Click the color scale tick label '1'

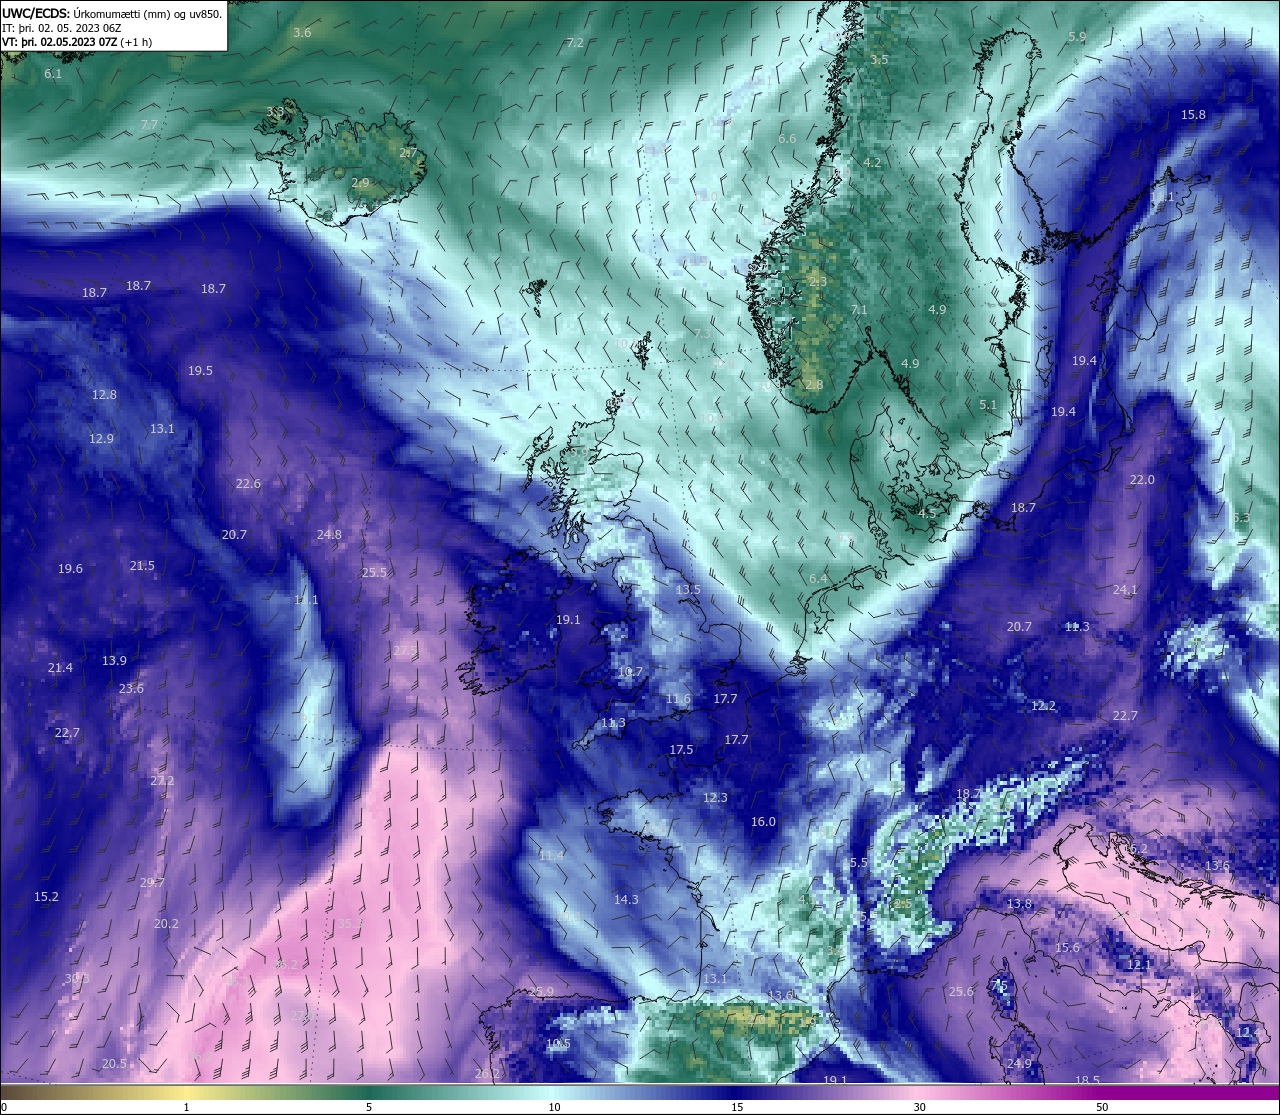pyautogui.click(x=186, y=1107)
